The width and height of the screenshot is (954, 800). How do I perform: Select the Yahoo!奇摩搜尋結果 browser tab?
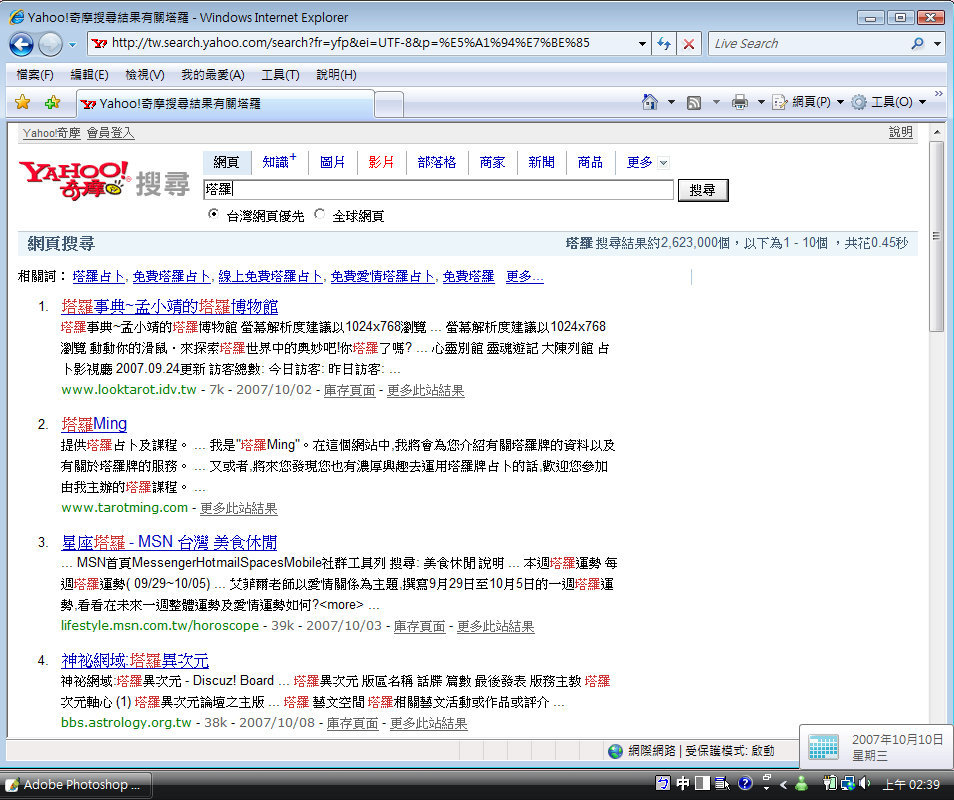tap(225, 104)
